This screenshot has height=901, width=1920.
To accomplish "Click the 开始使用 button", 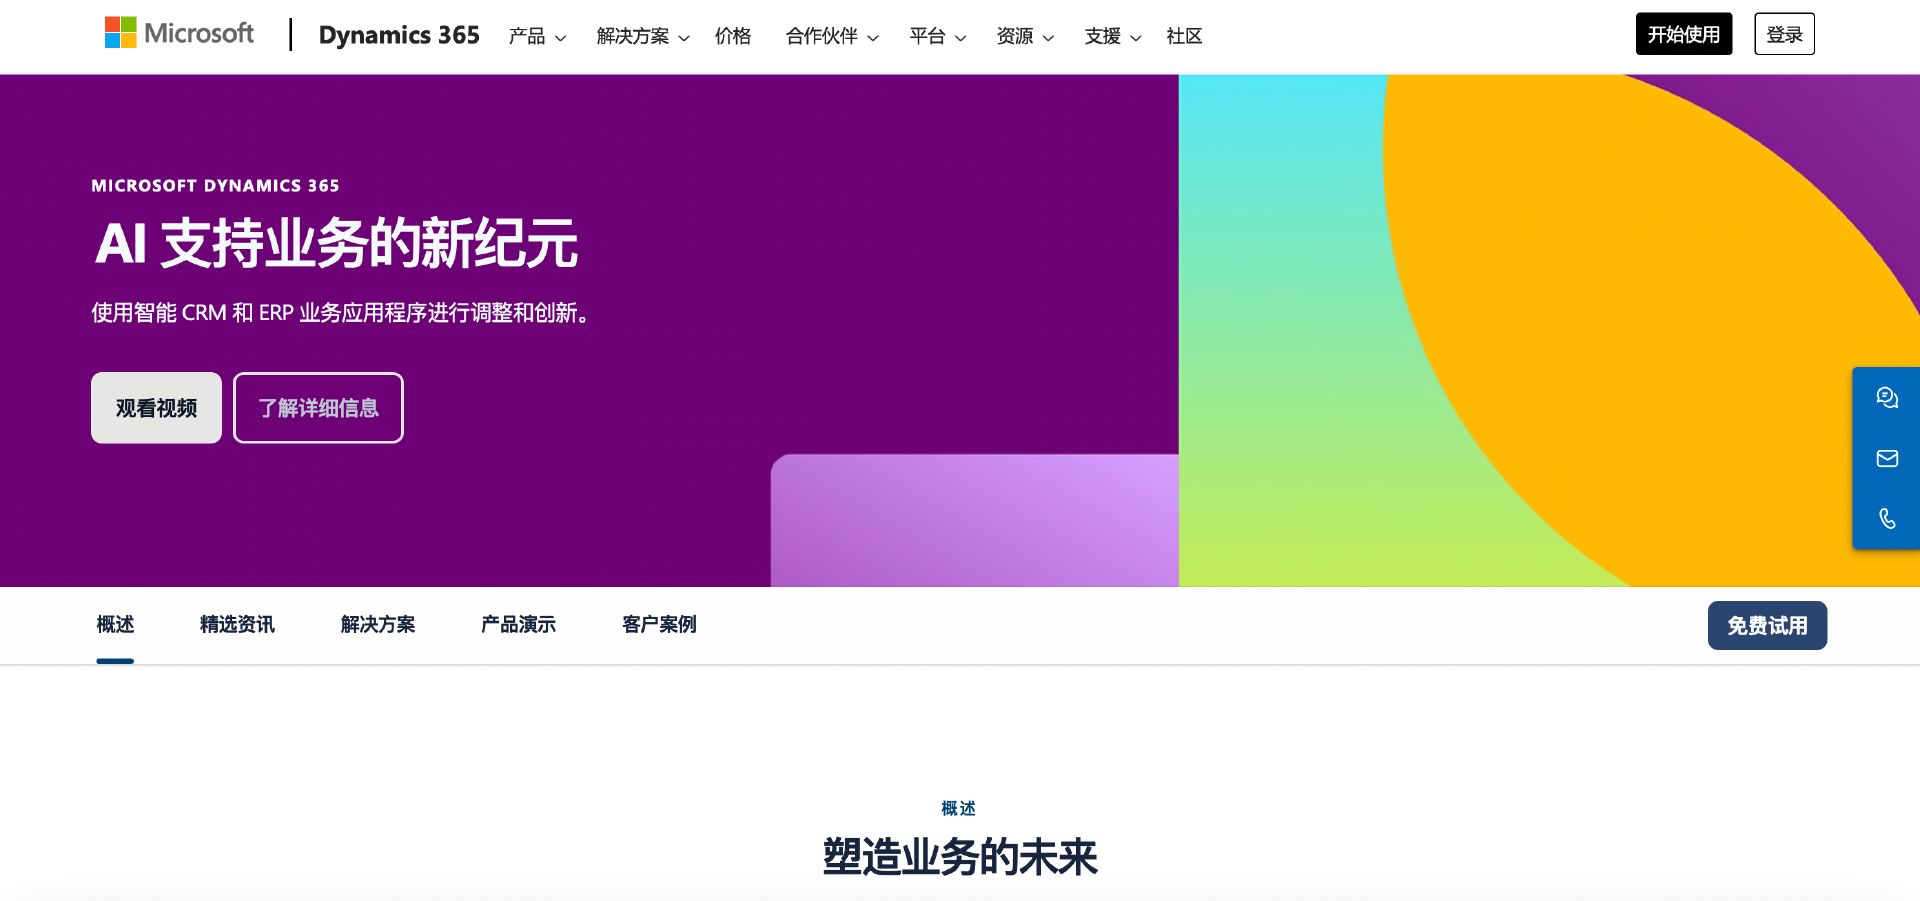I will click(x=1684, y=34).
